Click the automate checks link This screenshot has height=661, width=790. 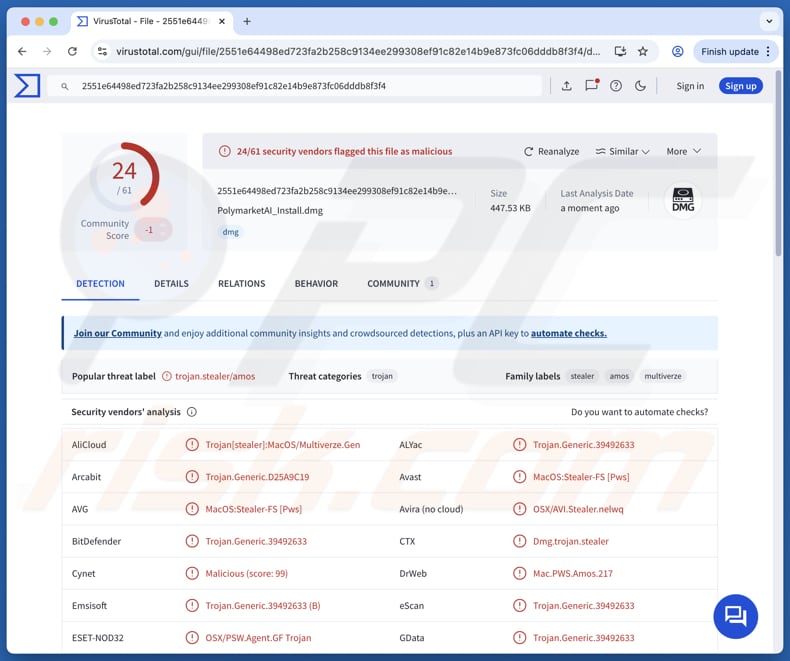pos(568,333)
